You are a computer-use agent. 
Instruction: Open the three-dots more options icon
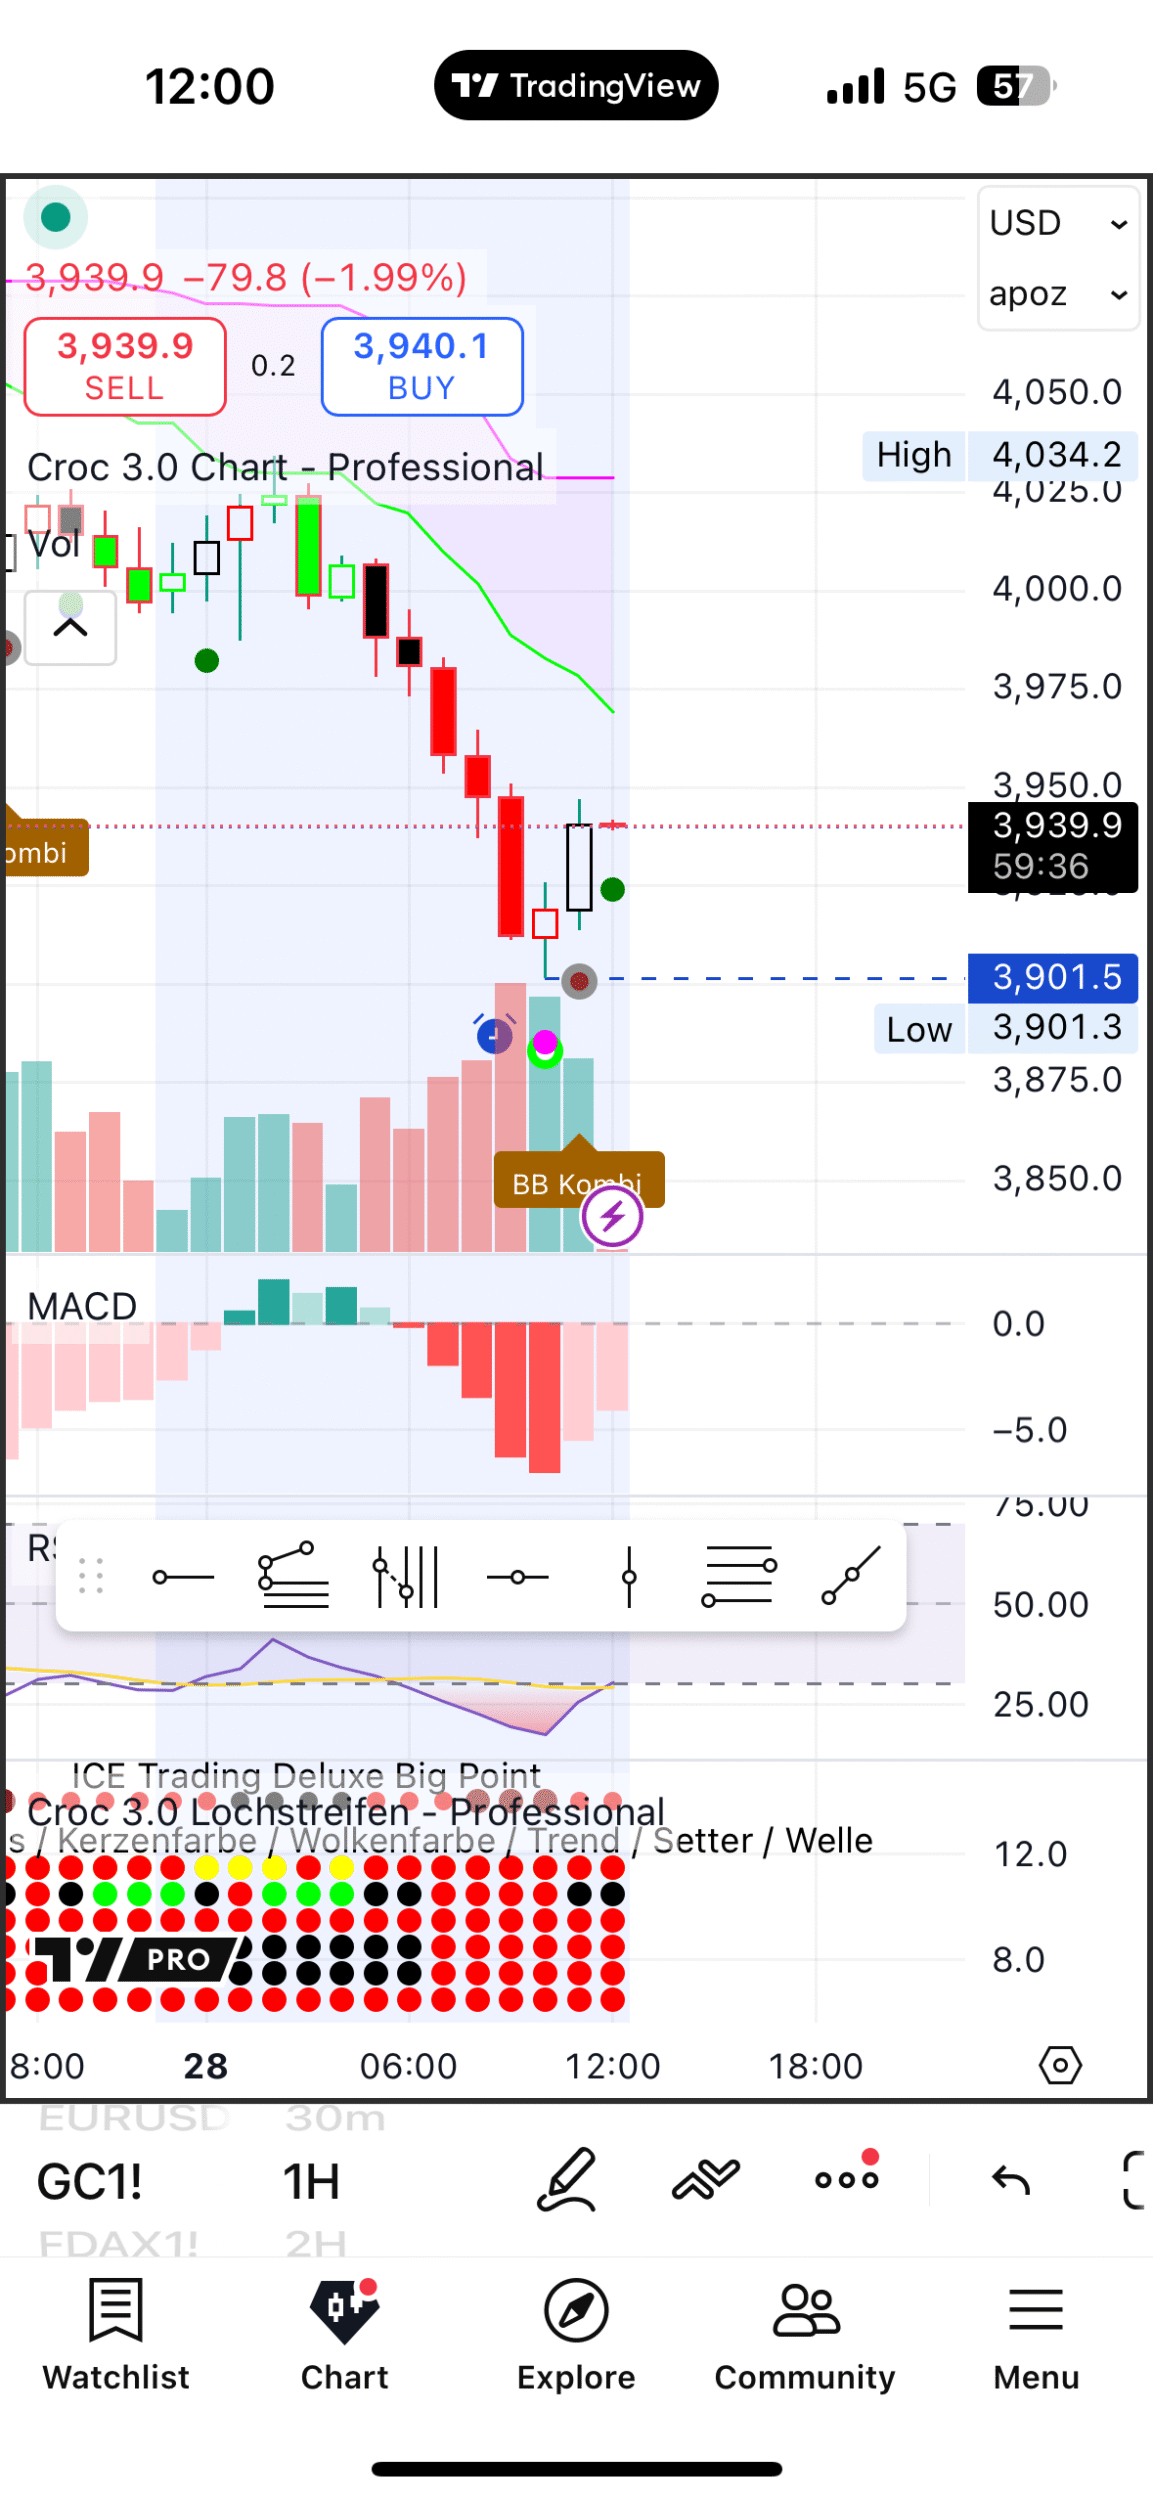click(x=846, y=2179)
